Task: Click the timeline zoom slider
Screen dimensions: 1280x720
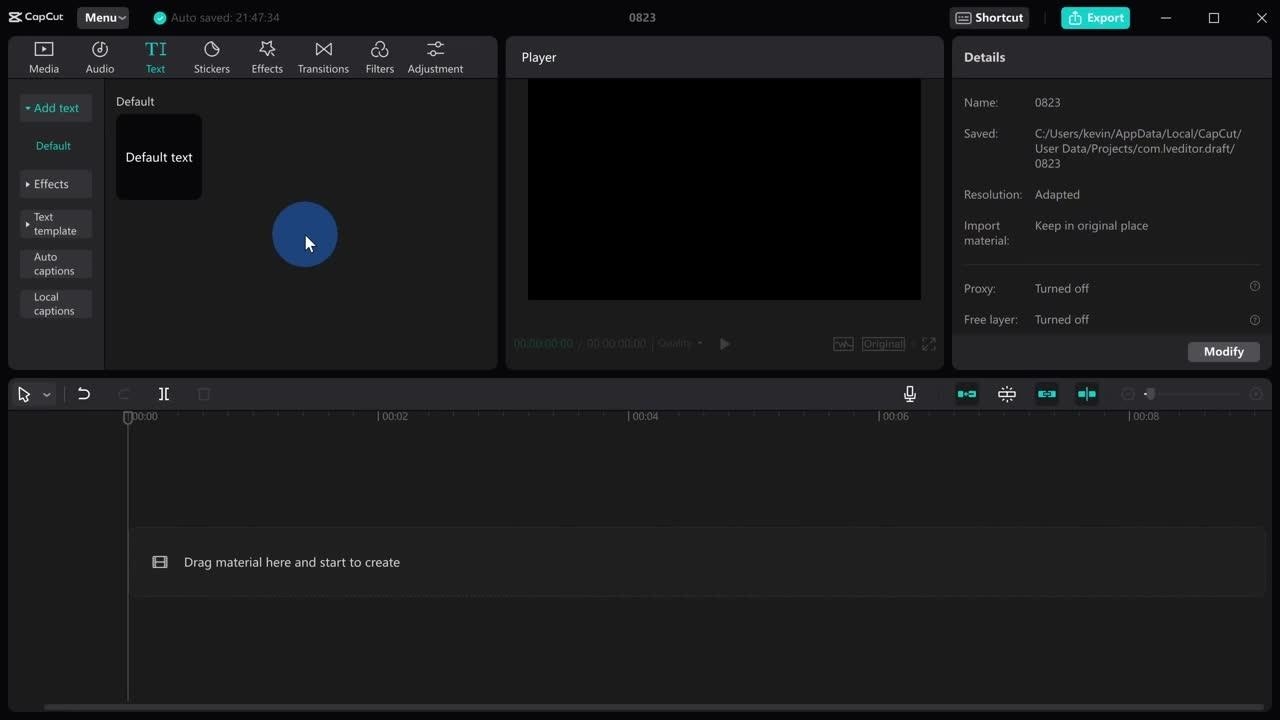Action: [x=1193, y=394]
